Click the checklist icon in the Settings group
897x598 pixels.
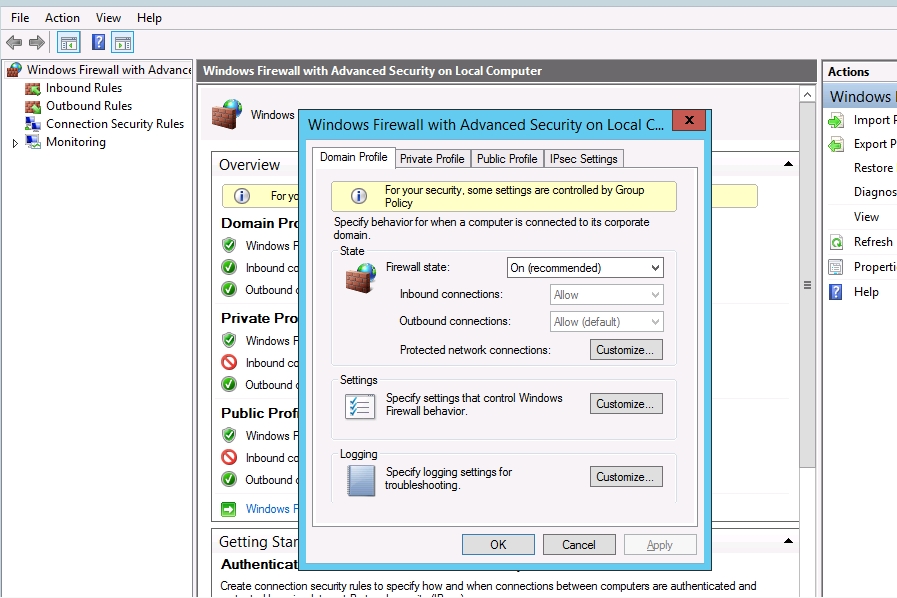pos(360,407)
